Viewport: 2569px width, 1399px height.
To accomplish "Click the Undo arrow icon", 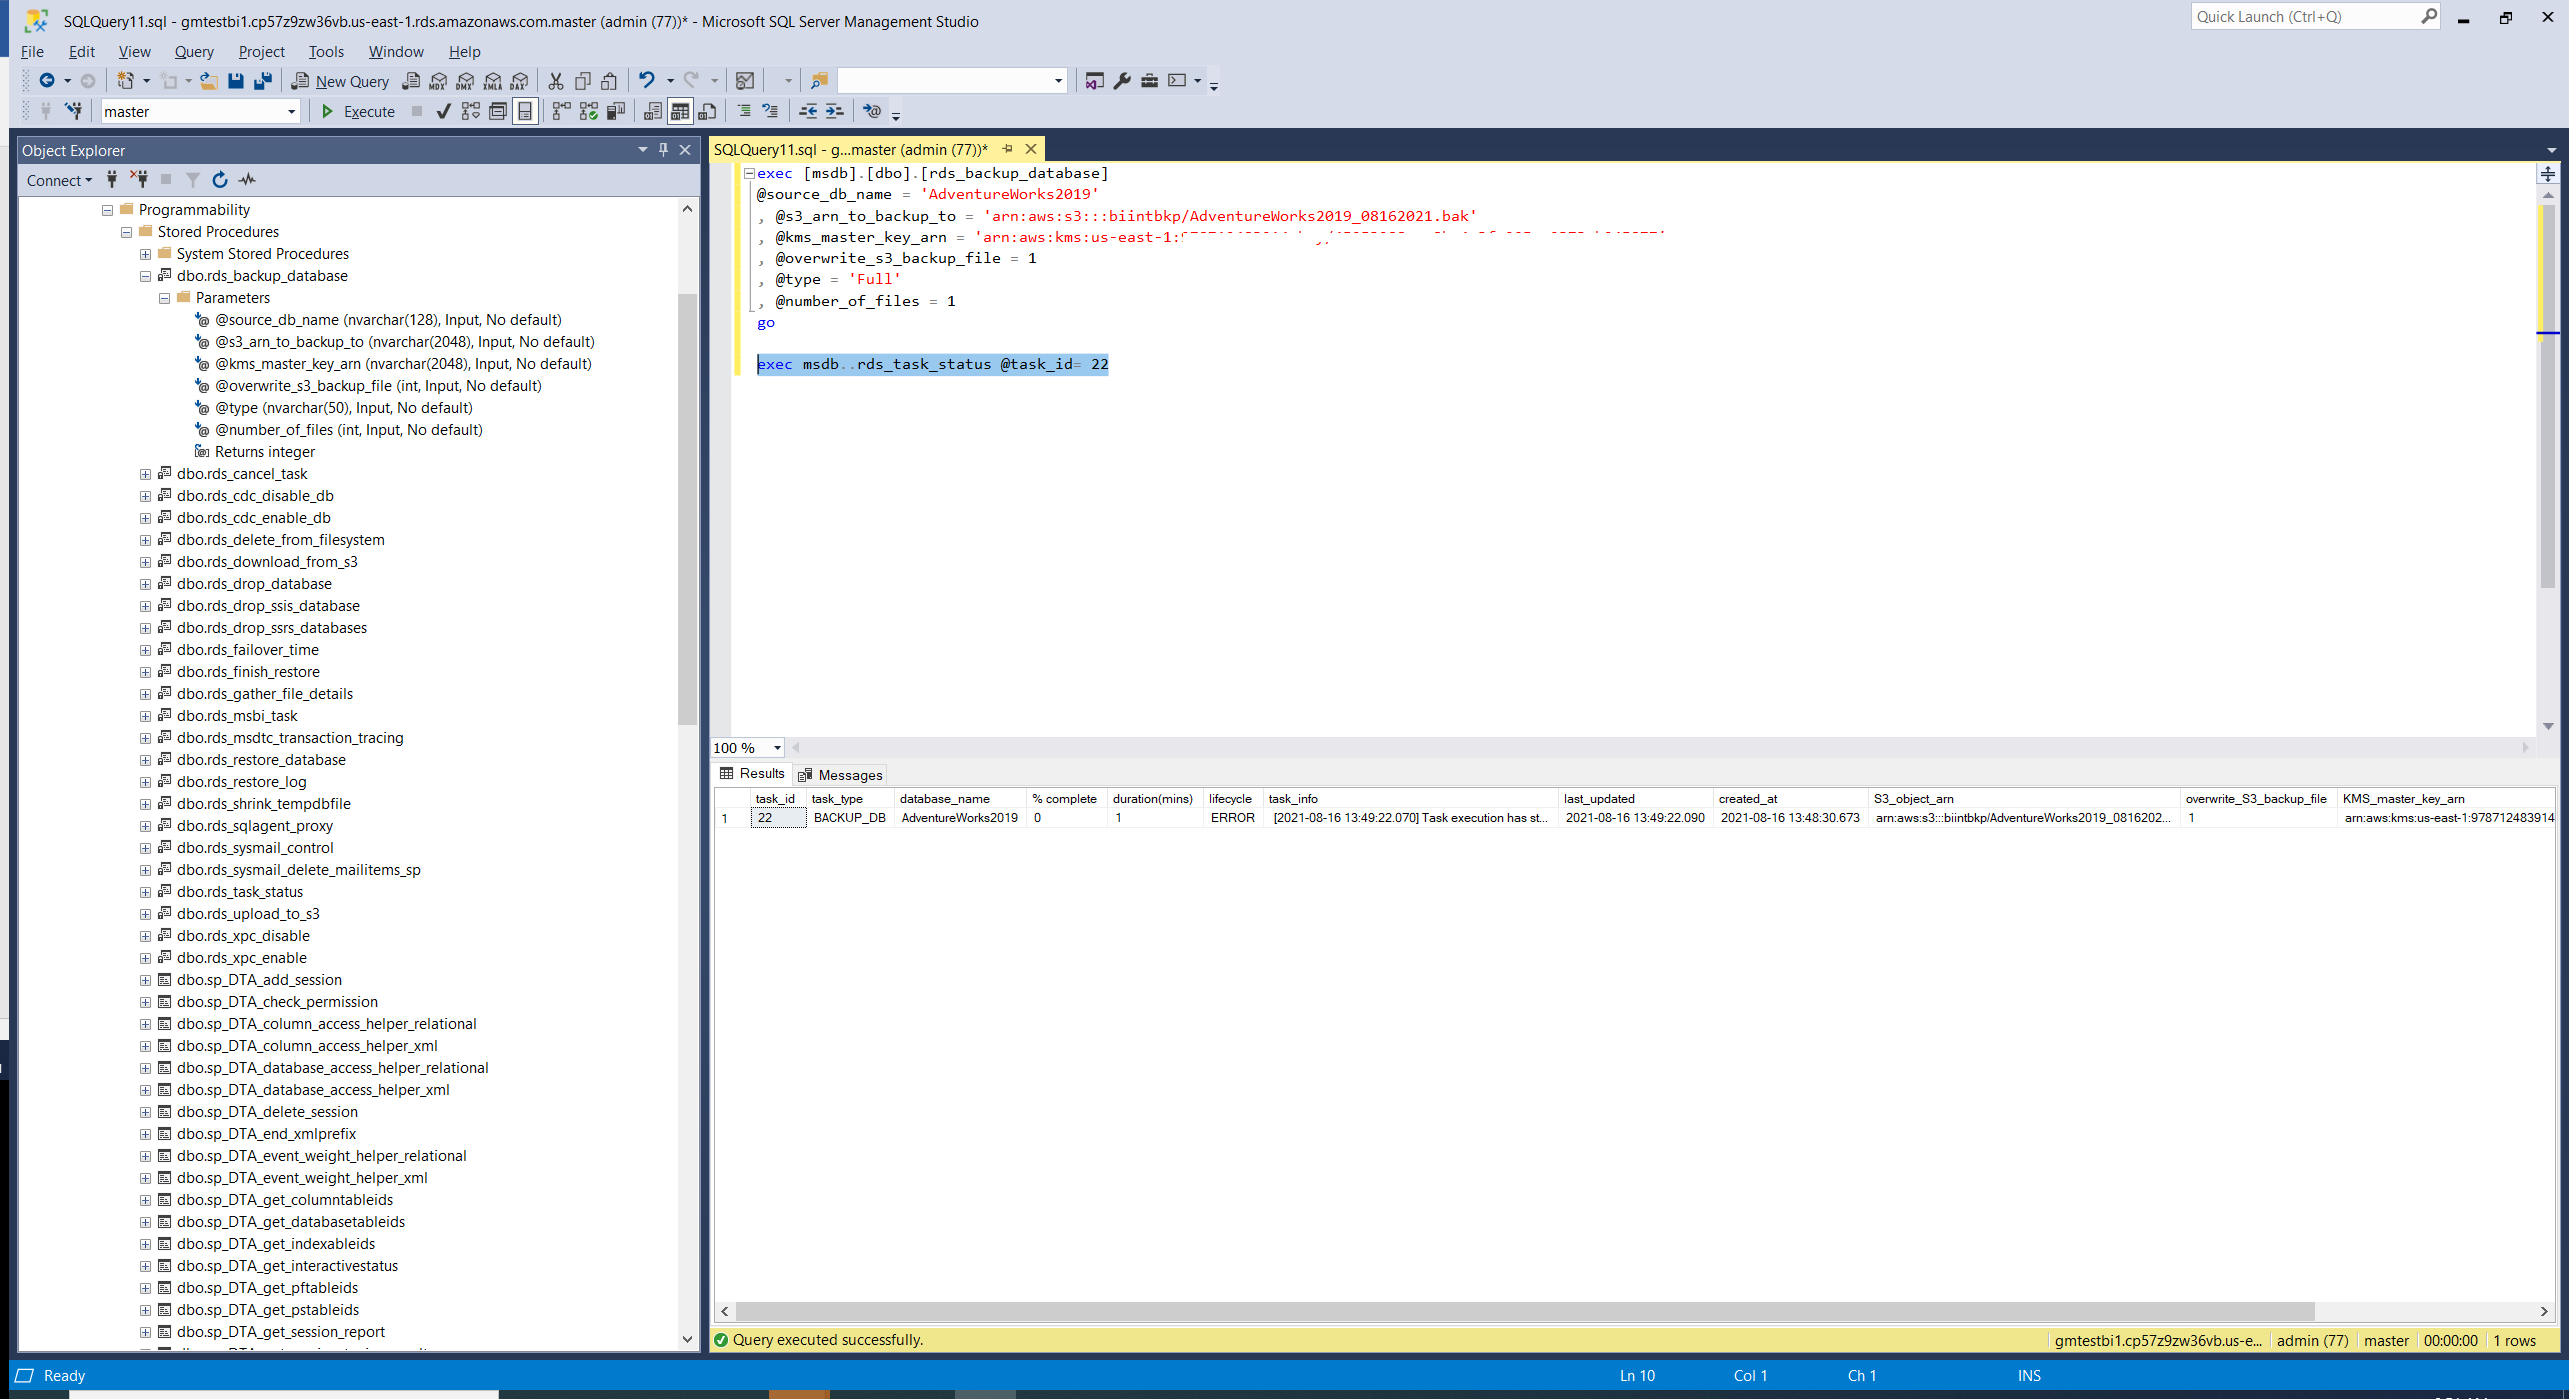I will point(647,81).
